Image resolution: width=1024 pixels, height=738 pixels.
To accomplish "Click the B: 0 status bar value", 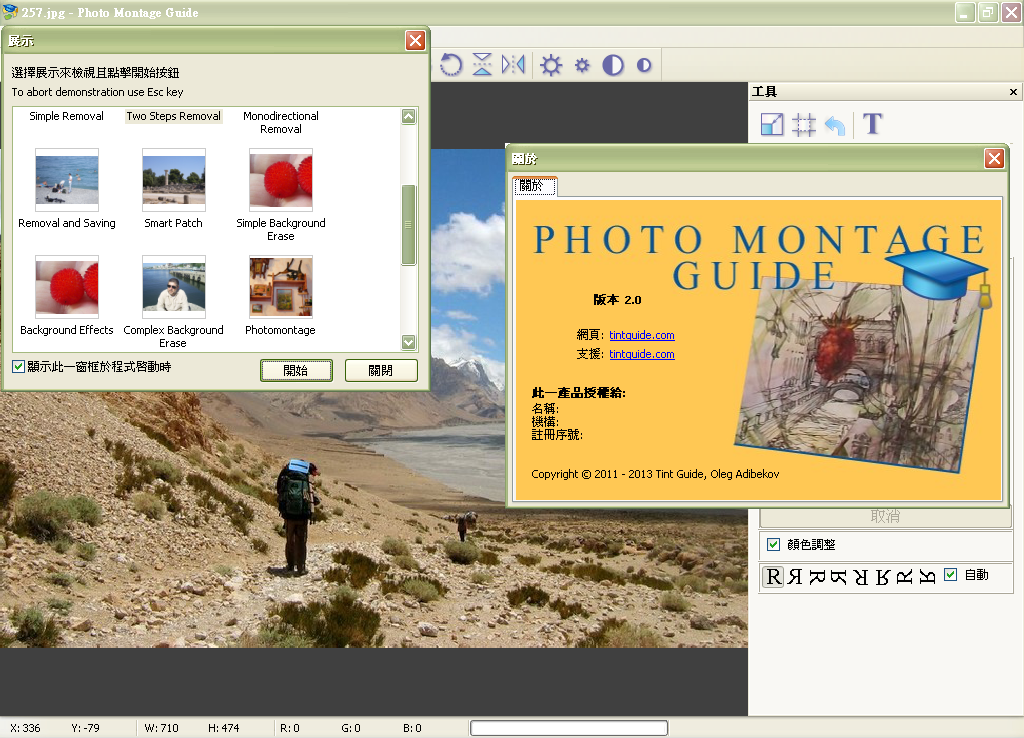I will [412, 728].
